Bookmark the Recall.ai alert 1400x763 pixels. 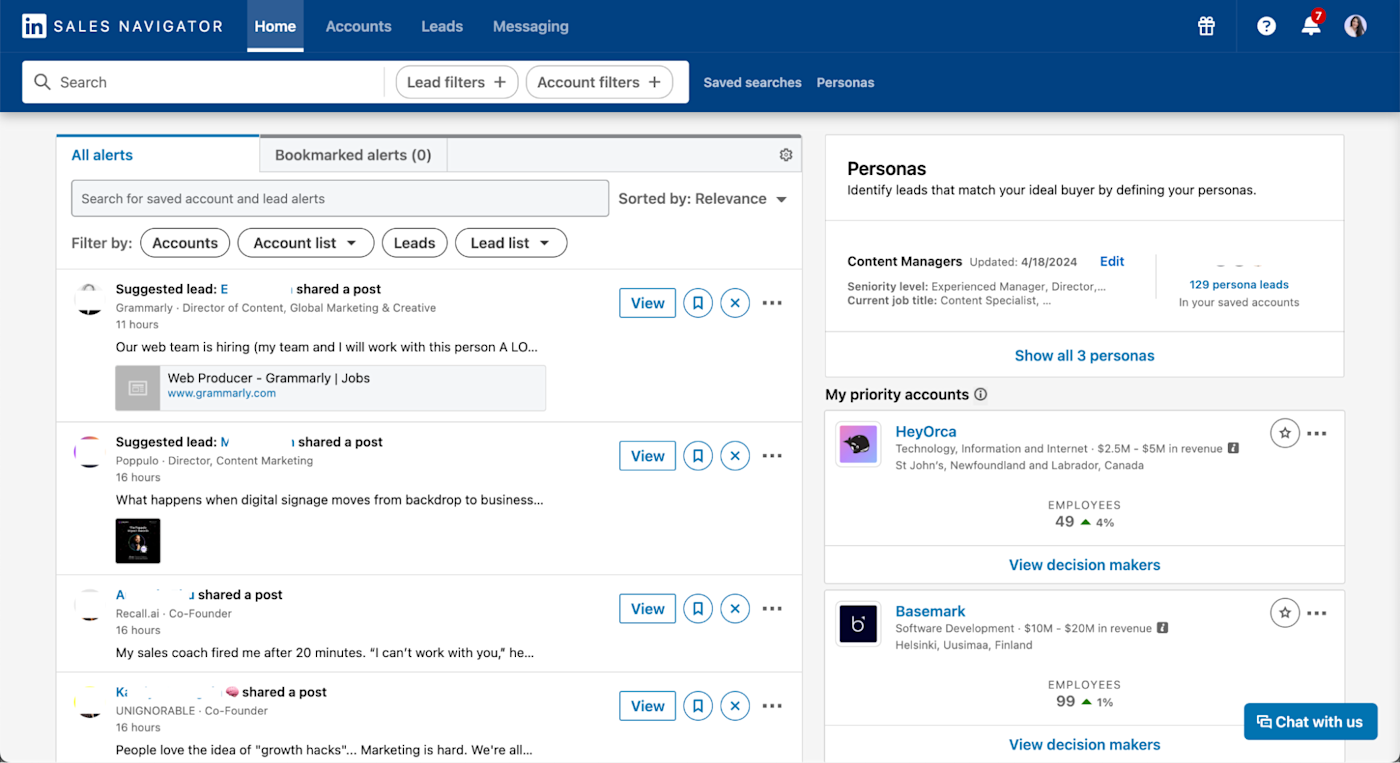698,609
